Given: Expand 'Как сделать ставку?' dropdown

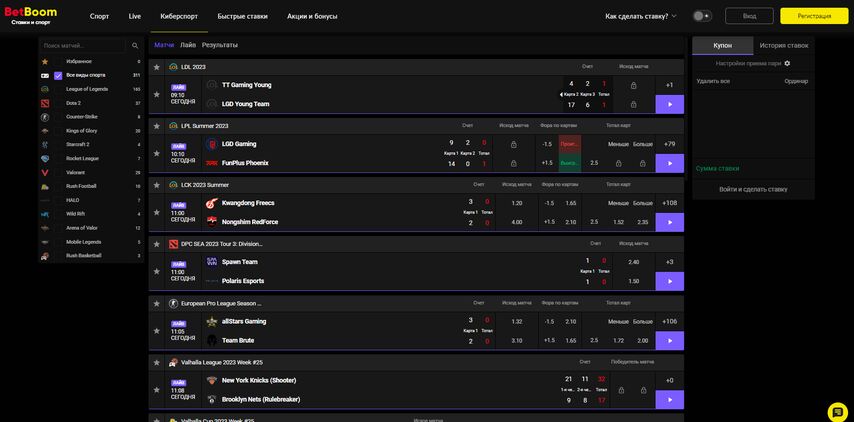Looking at the screenshot, I should pos(640,16).
